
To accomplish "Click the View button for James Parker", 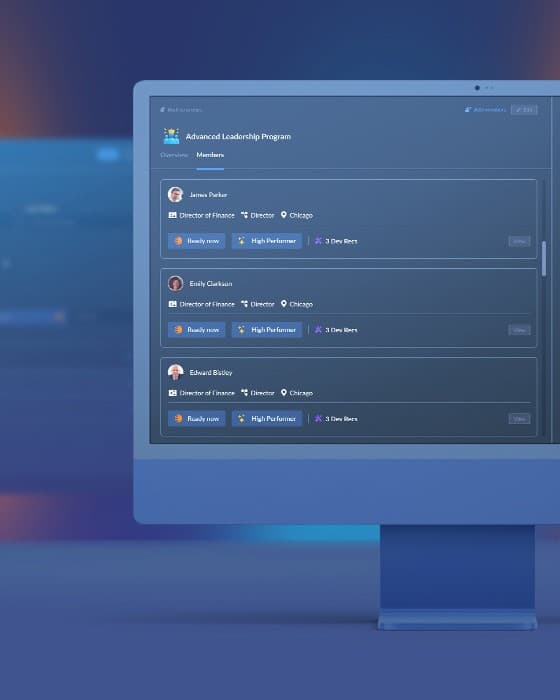I will (x=519, y=242).
